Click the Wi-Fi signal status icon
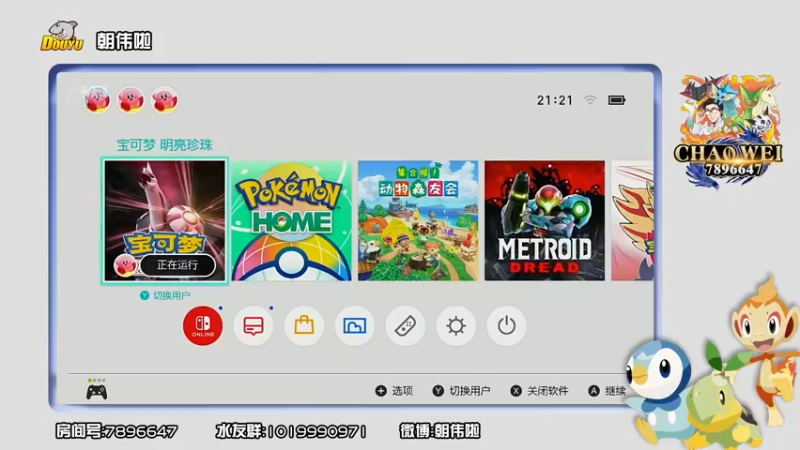This screenshot has height=450, width=800. 590,100
